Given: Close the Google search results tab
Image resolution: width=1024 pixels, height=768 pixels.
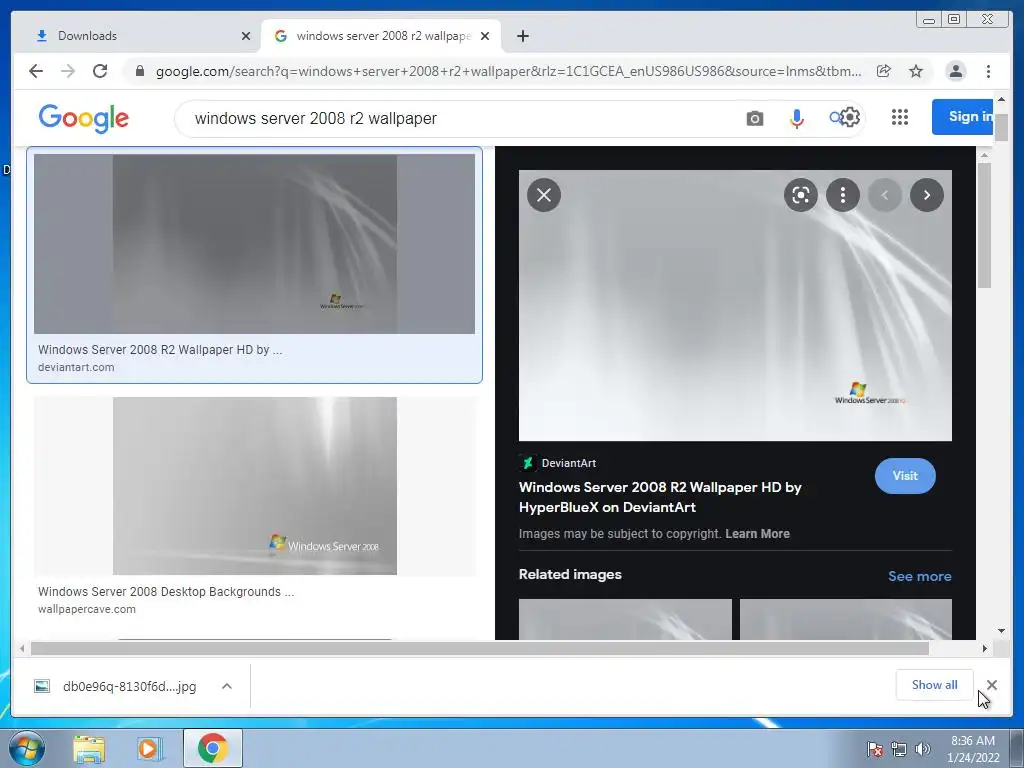Looking at the screenshot, I should coord(485,36).
